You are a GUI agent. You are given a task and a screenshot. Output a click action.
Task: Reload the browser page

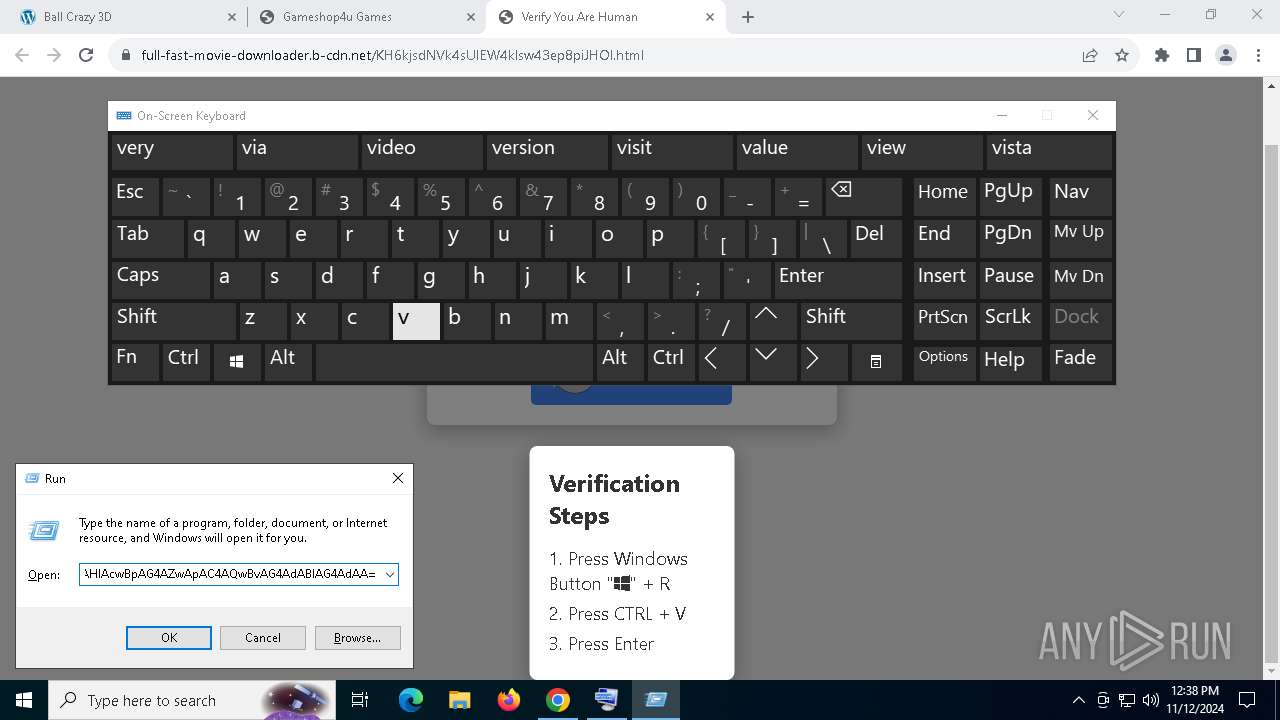(x=86, y=55)
